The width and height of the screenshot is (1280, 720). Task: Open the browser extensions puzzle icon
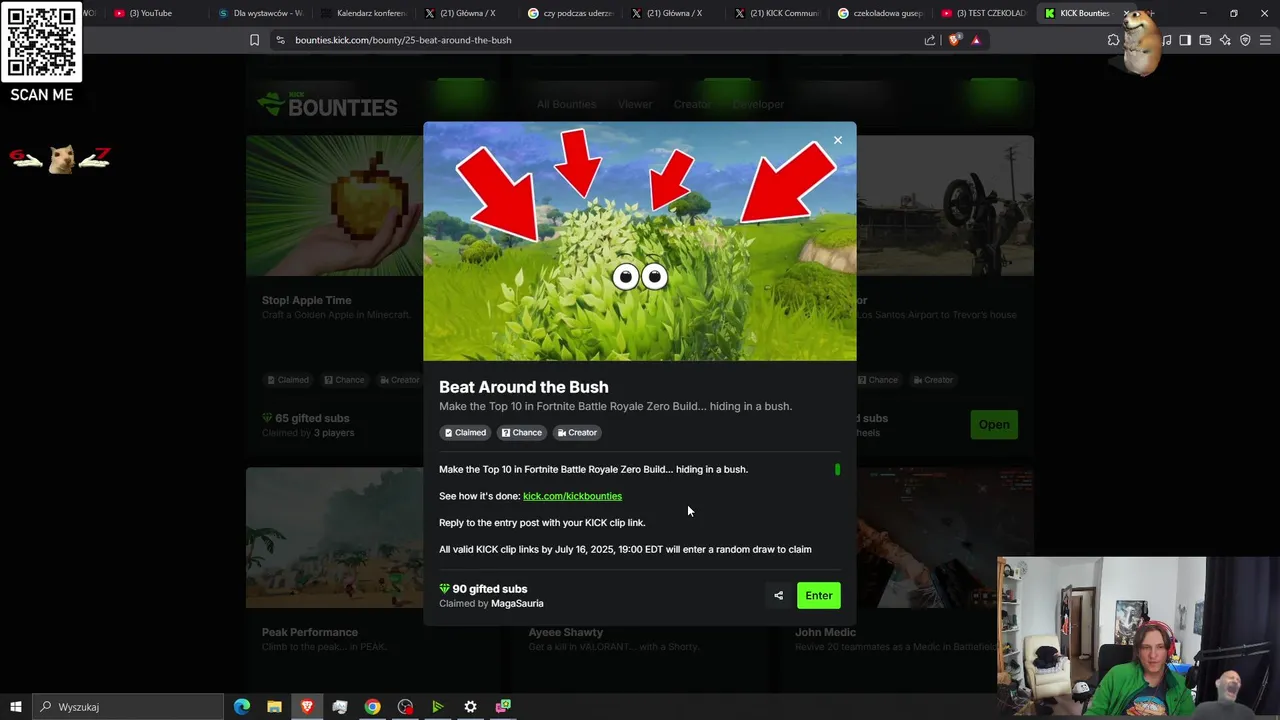(x=1113, y=40)
